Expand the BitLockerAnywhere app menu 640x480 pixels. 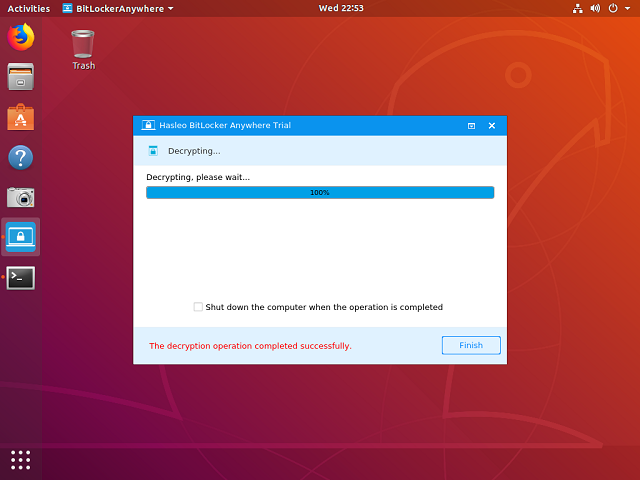(x=117, y=8)
